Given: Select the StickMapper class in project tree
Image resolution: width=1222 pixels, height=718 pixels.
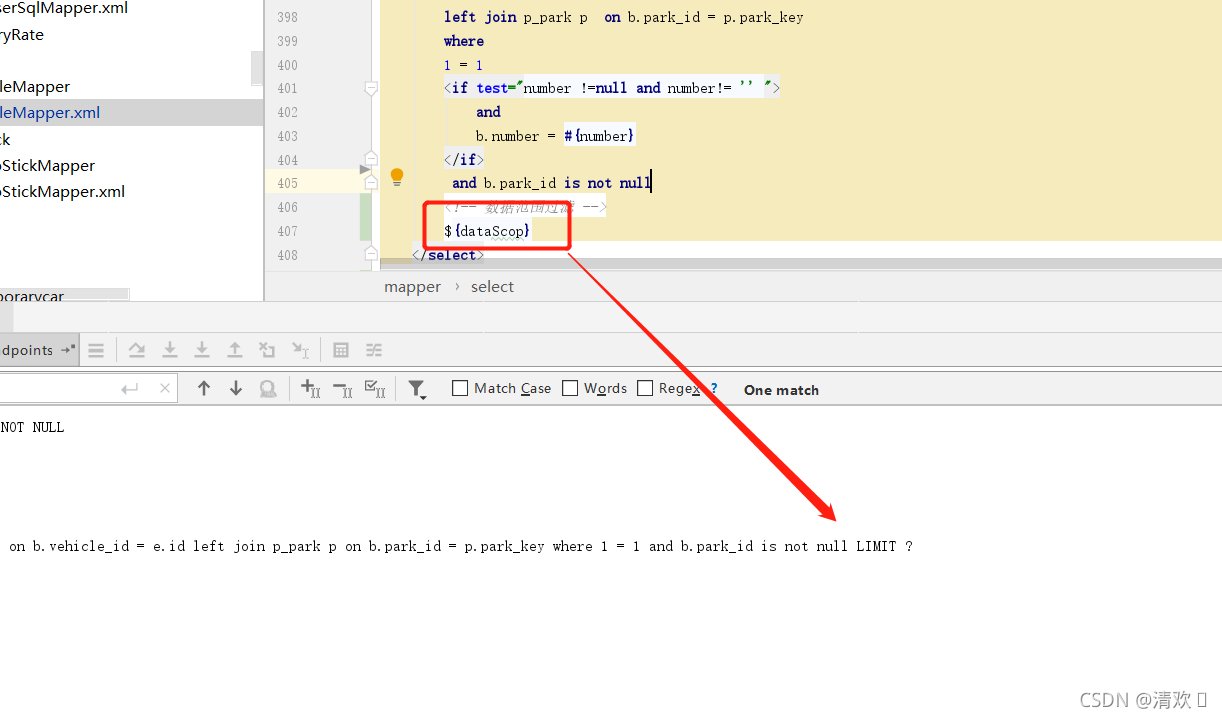Looking at the screenshot, I should (x=48, y=166).
